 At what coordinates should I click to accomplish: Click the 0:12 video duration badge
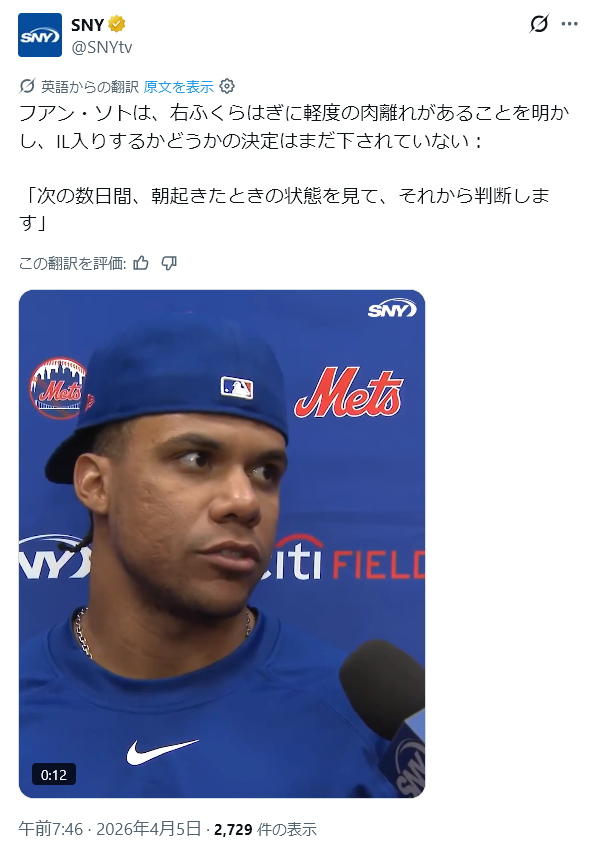pos(54,775)
